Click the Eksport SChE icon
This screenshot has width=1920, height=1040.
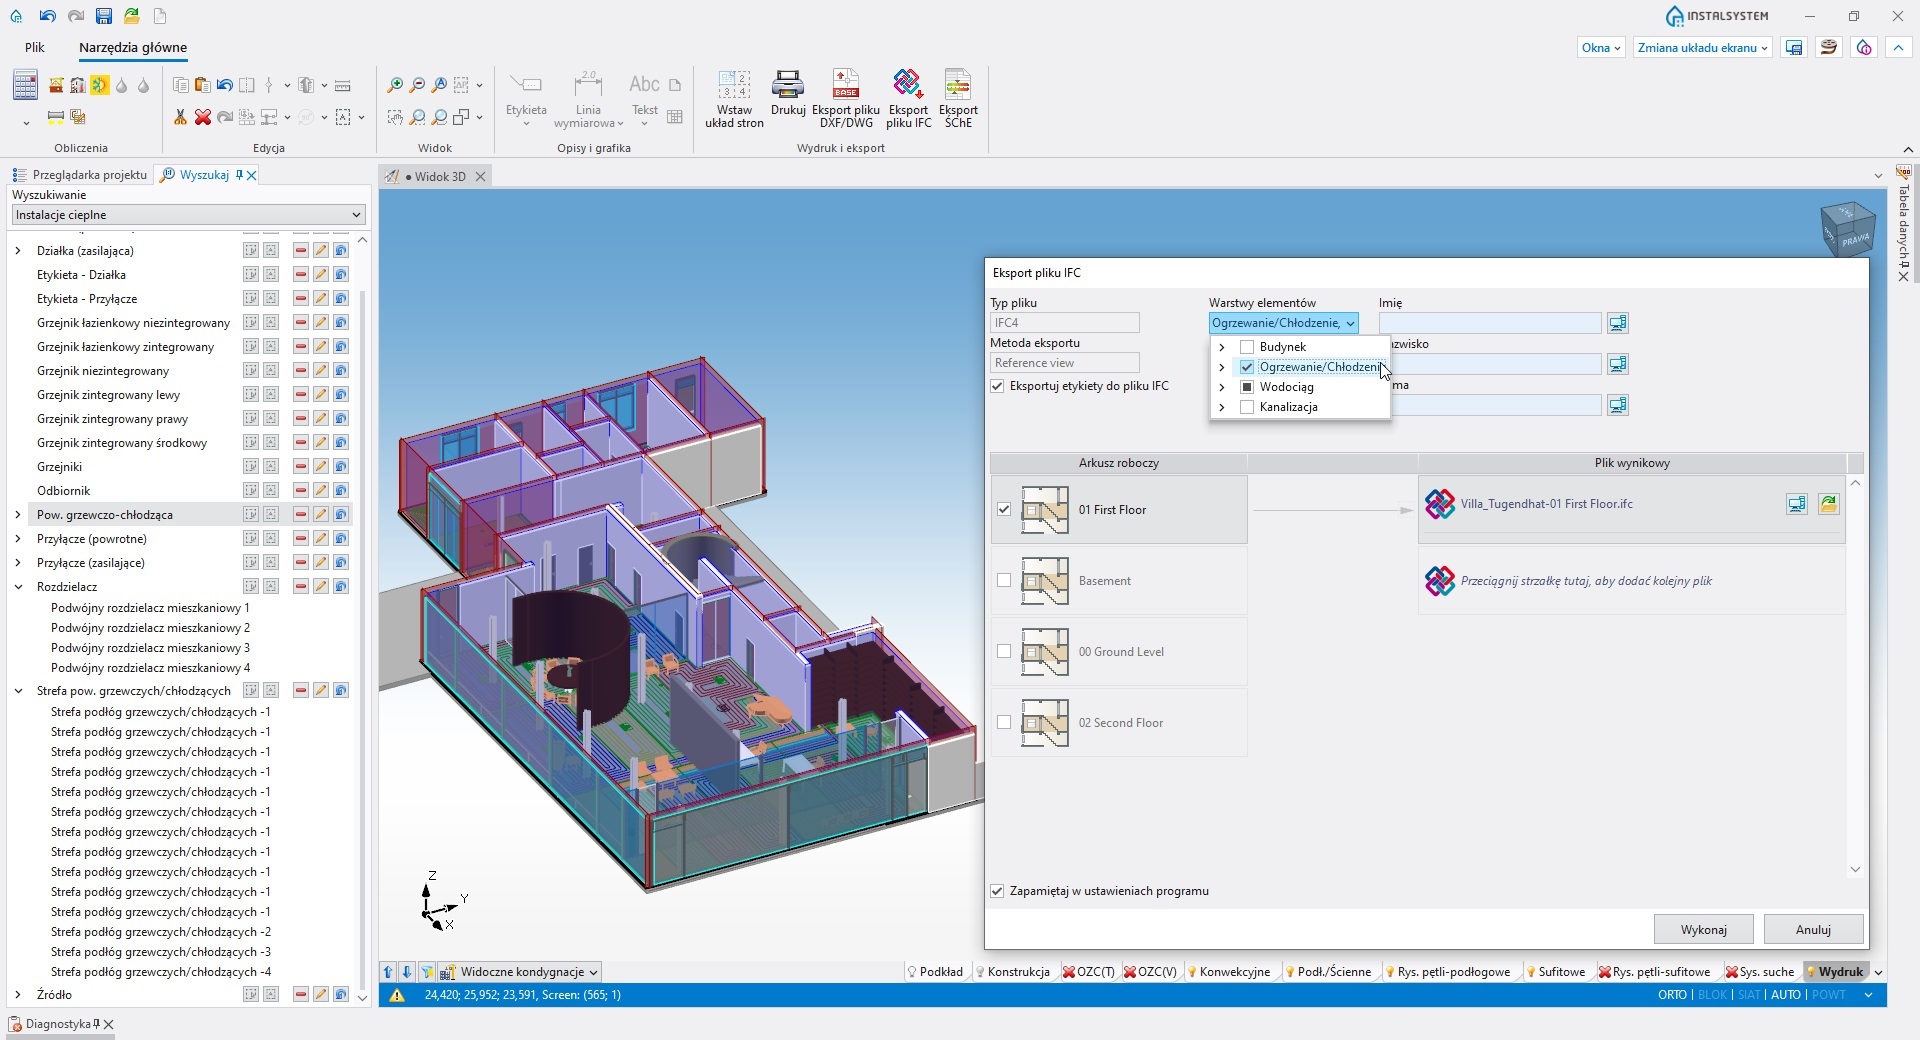pos(958,84)
